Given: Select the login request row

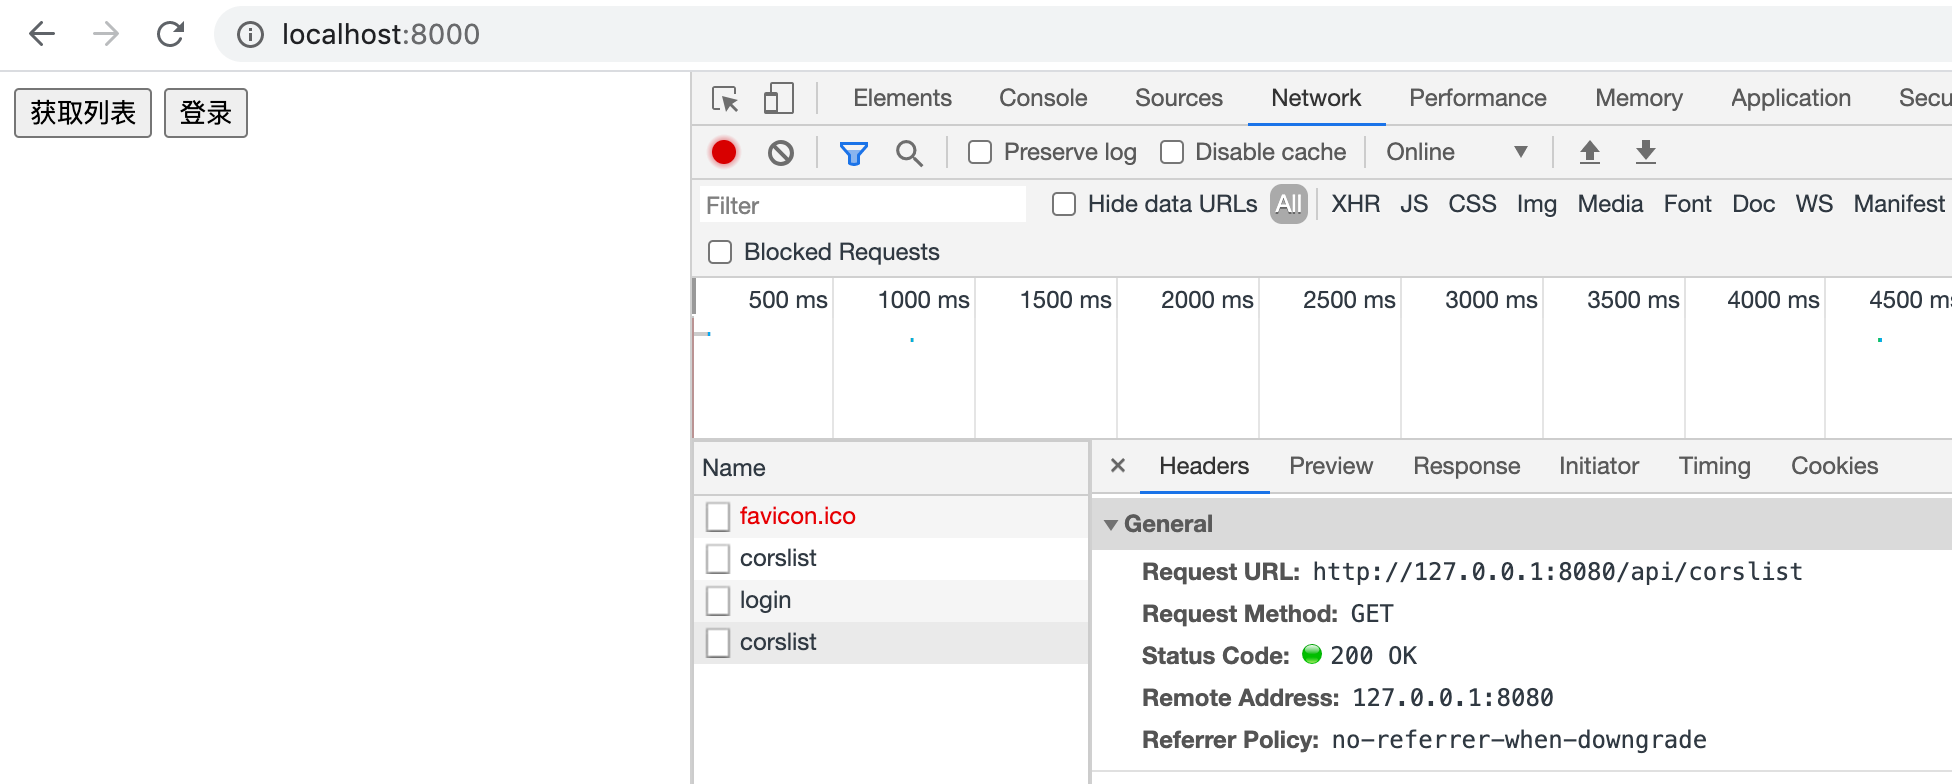Looking at the screenshot, I should click(890, 601).
